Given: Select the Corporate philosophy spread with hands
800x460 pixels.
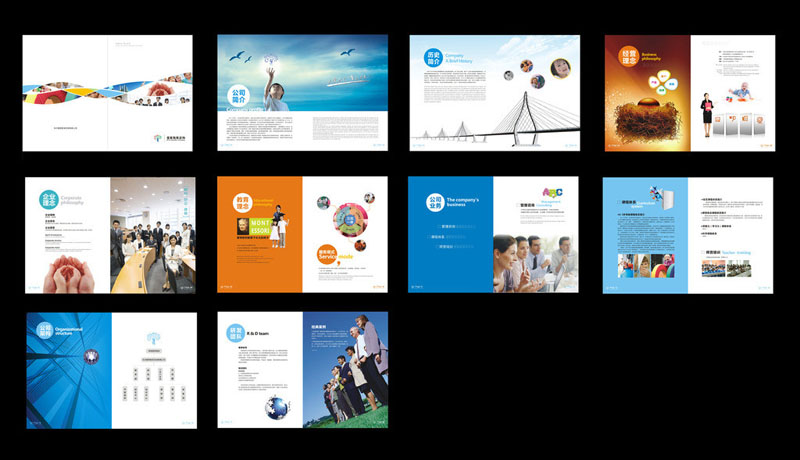Looking at the screenshot, I should coord(110,235).
